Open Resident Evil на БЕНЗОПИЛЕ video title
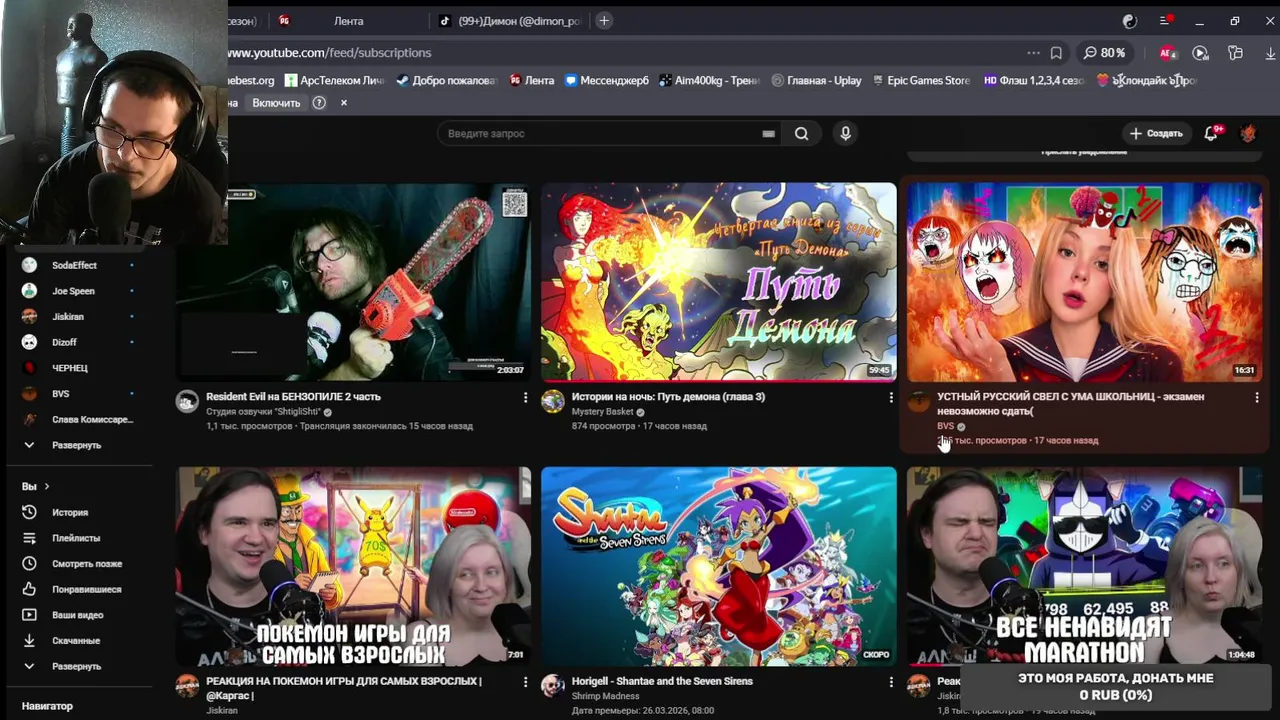Image resolution: width=1280 pixels, height=720 pixels. click(x=293, y=397)
